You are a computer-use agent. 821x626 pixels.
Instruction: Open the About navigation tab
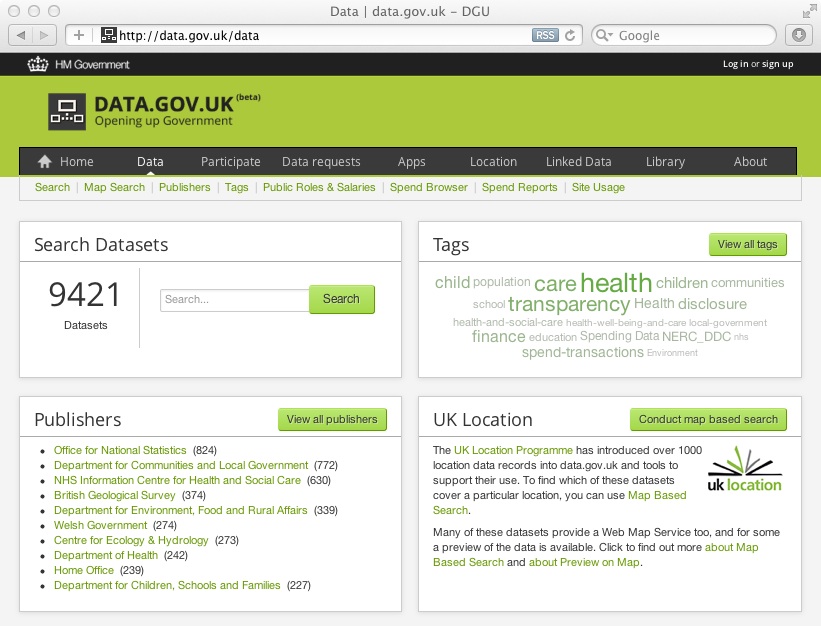pos(750,162)
